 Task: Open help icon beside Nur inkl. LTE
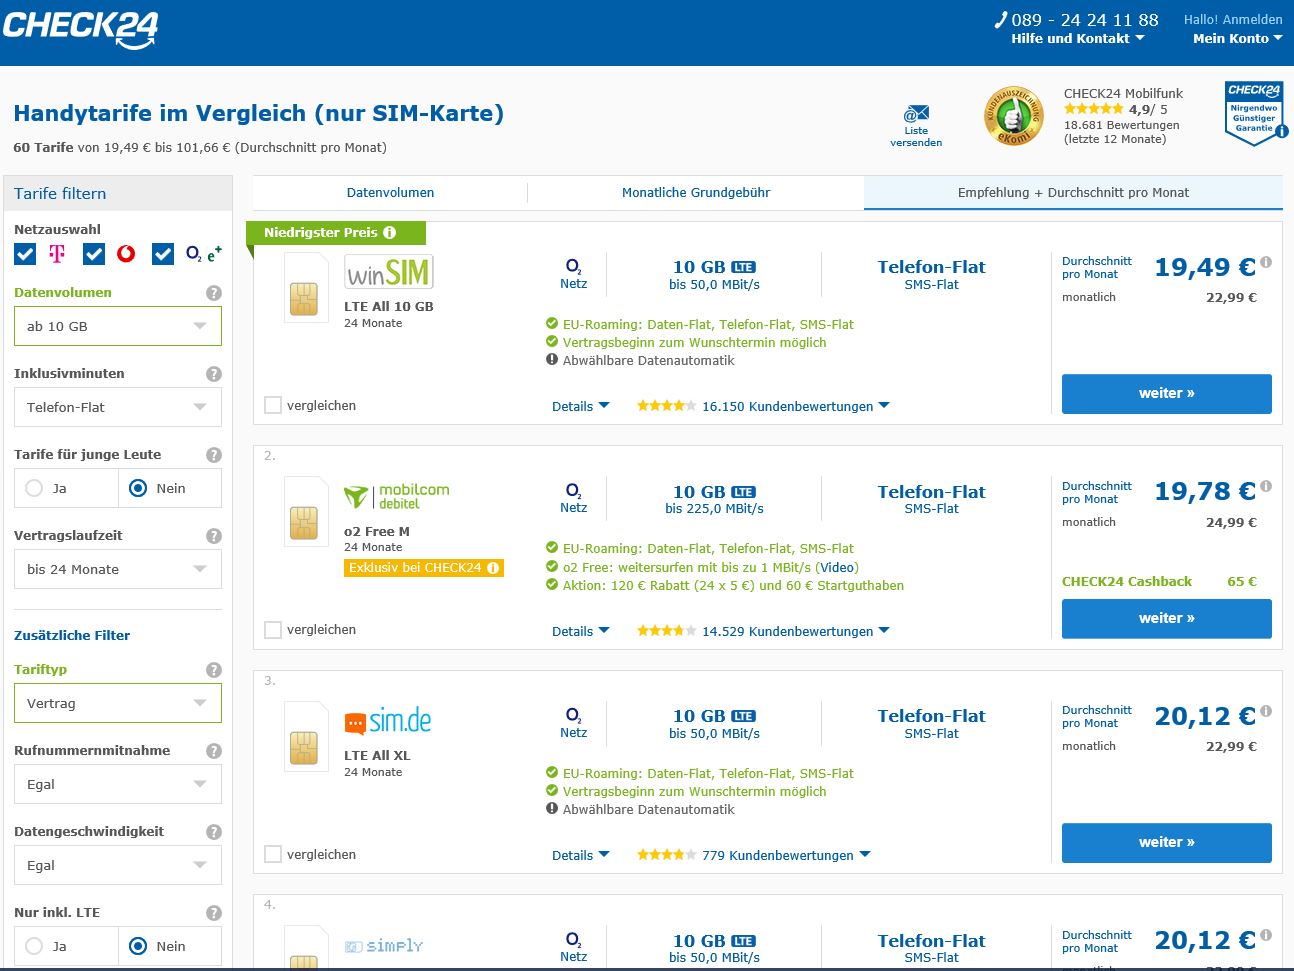[213, 913]
